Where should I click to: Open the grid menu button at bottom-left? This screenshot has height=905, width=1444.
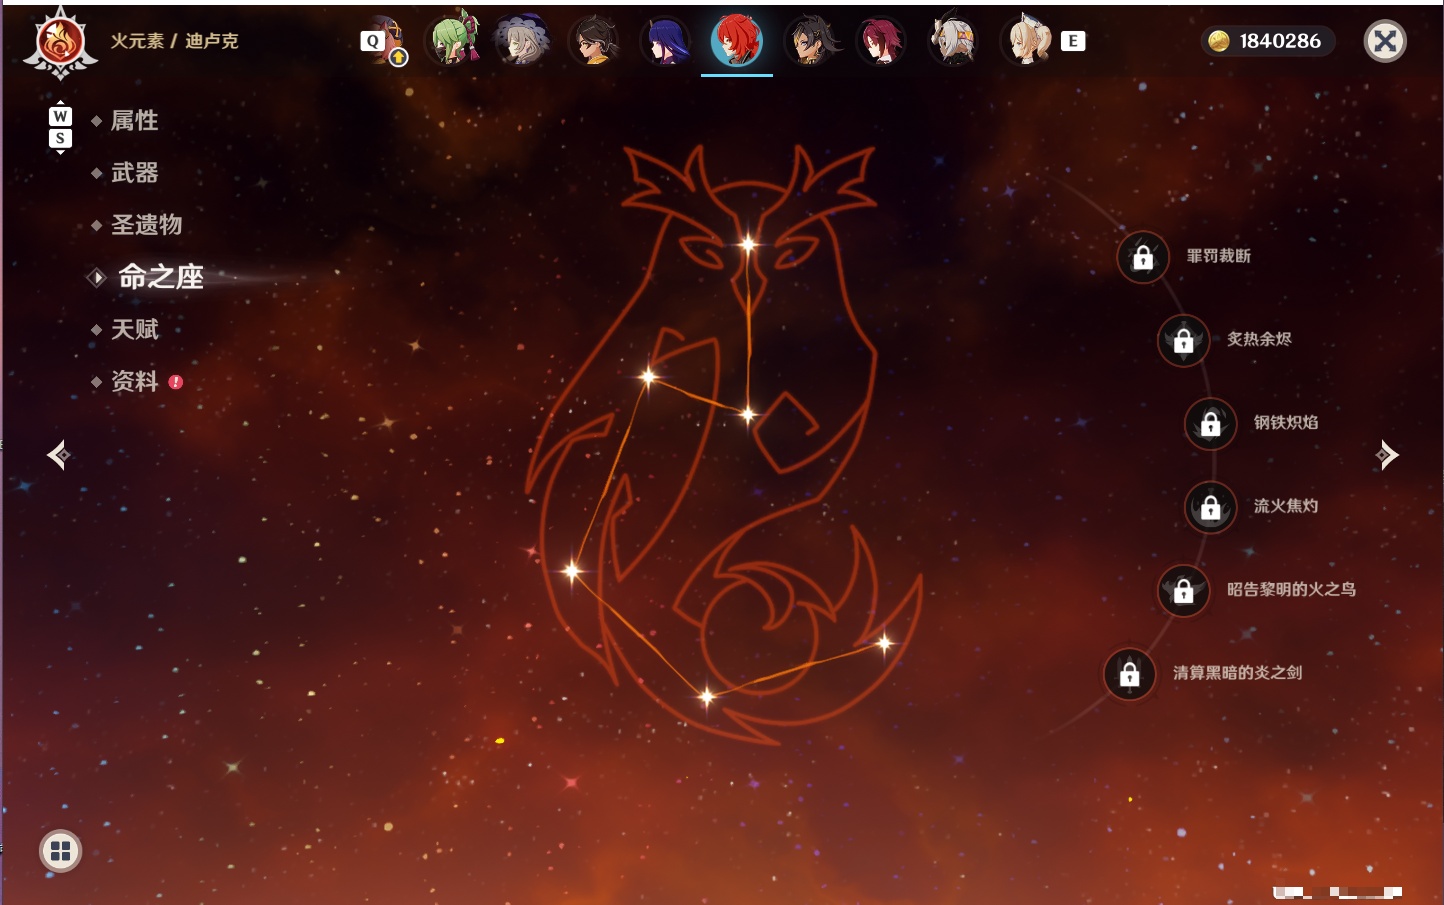[60, 851]
